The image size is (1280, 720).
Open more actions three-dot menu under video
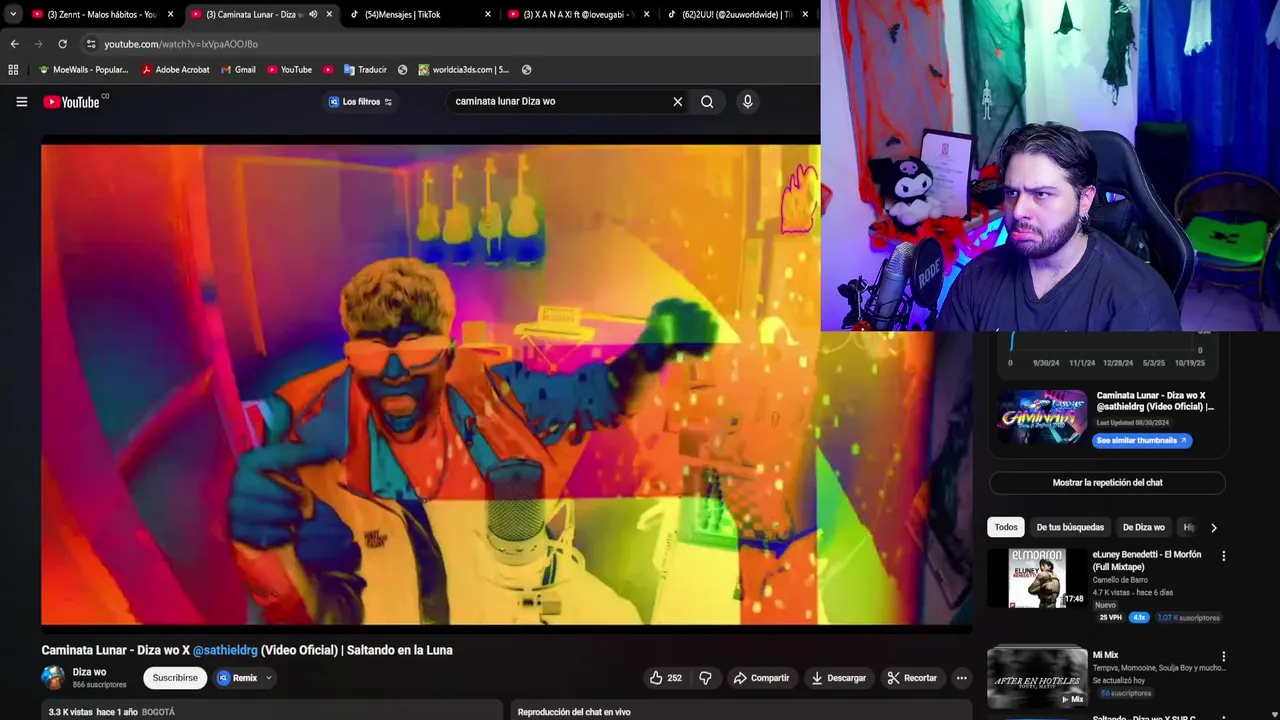coord(961,678)
